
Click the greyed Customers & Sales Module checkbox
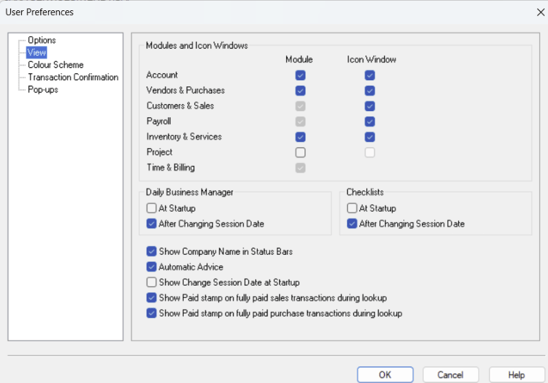(300, 106)
